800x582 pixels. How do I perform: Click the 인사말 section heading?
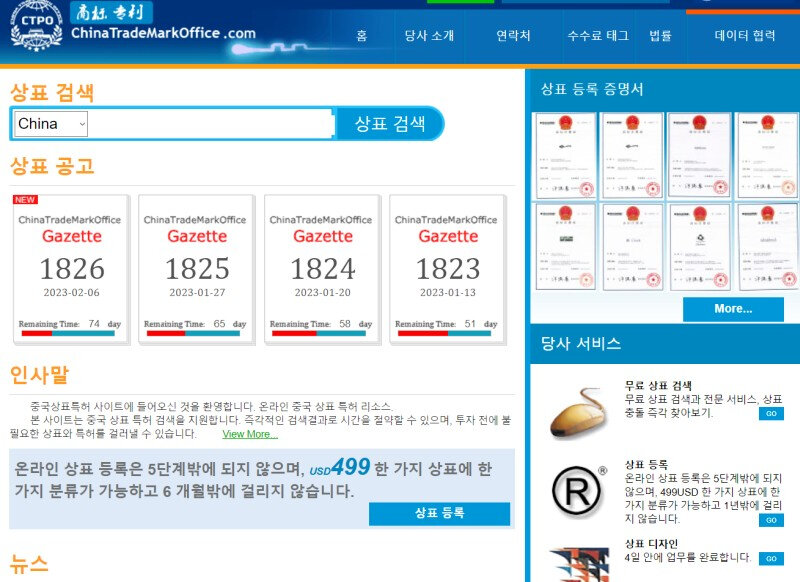click(39, 375)
